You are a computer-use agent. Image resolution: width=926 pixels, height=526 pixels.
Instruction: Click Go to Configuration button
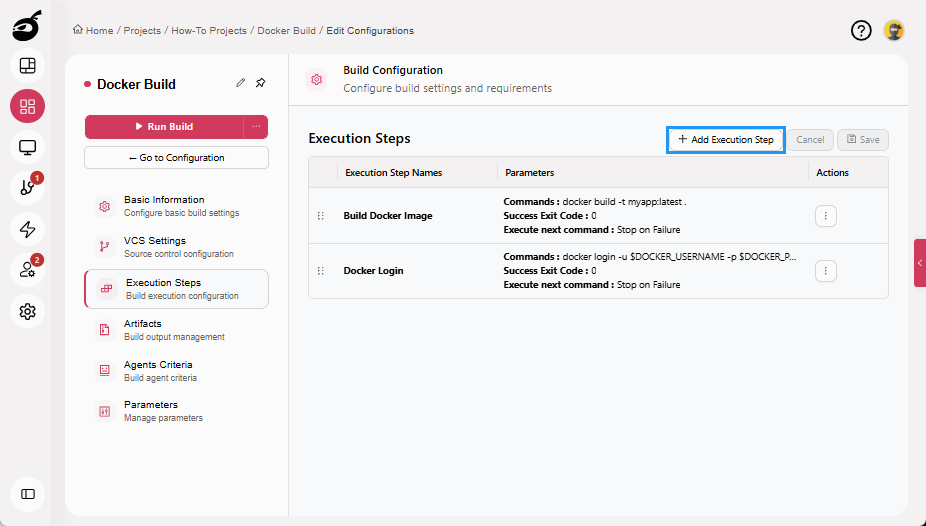pos(177,158)
